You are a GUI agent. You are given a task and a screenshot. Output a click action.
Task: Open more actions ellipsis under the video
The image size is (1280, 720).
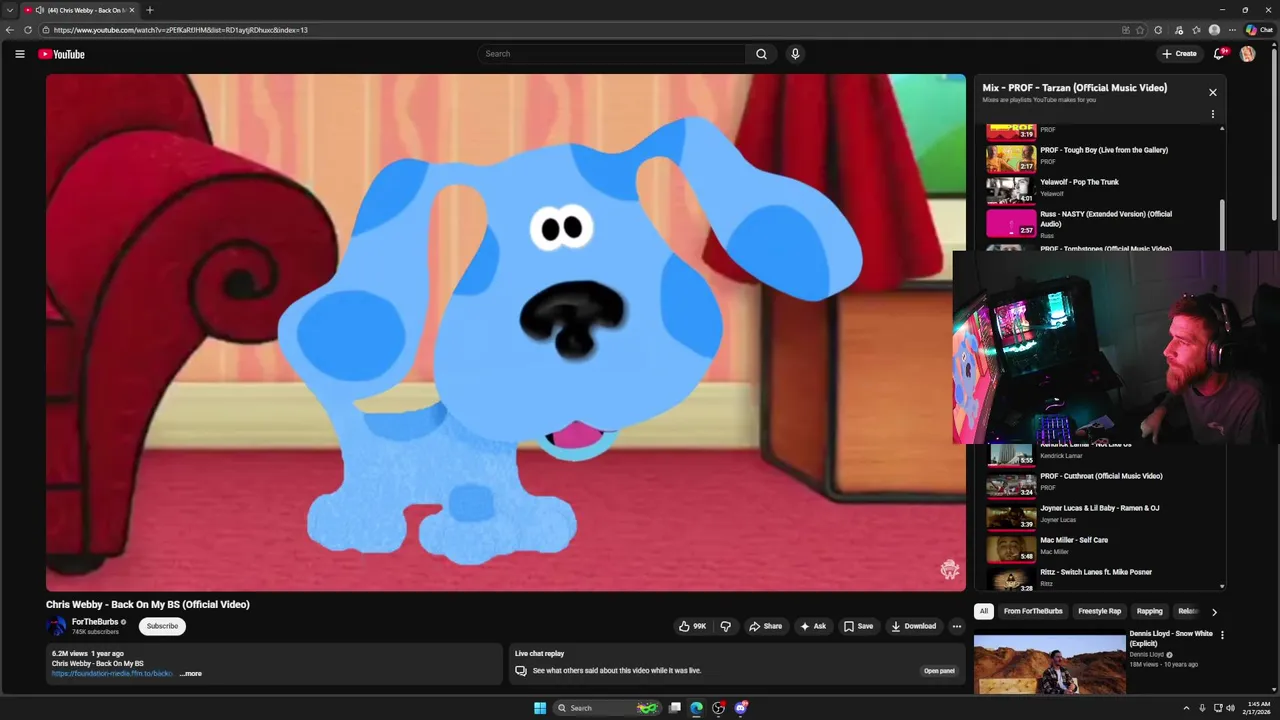click(957, 626)
